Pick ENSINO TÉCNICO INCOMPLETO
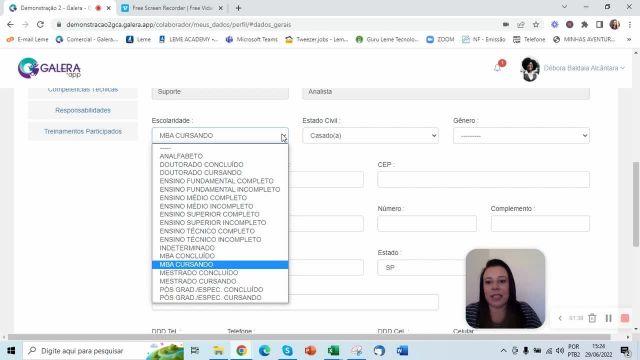640x360 pixels. pos(220,239)
